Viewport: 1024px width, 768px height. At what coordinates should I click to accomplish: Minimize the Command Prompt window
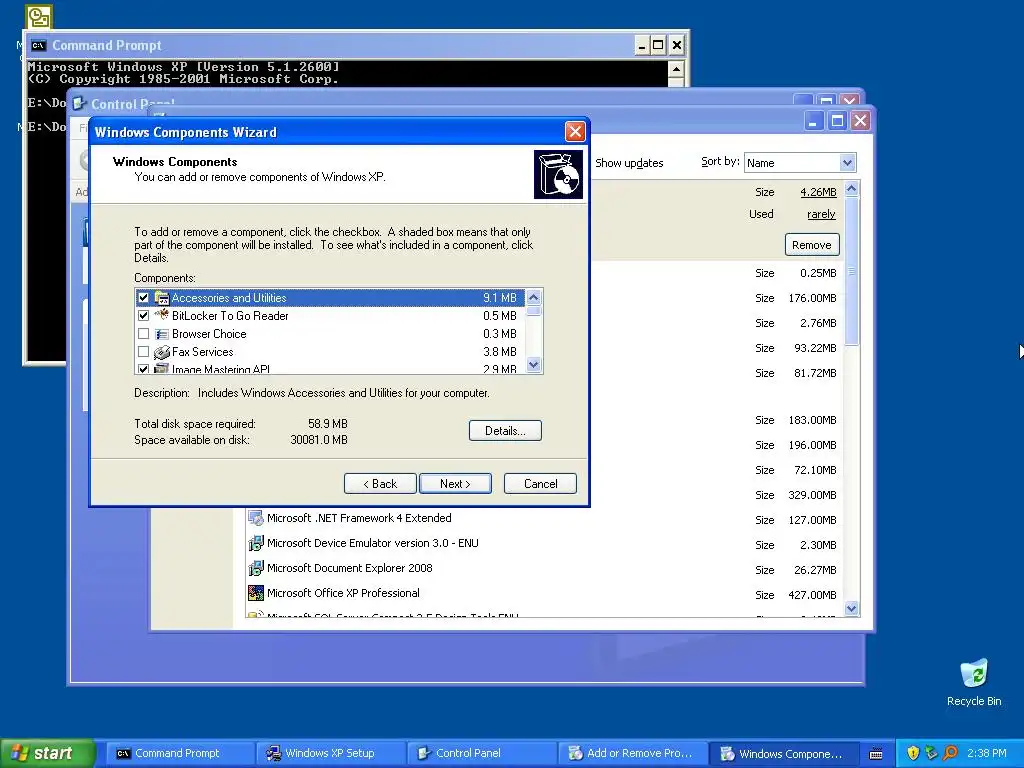(642, 46)
